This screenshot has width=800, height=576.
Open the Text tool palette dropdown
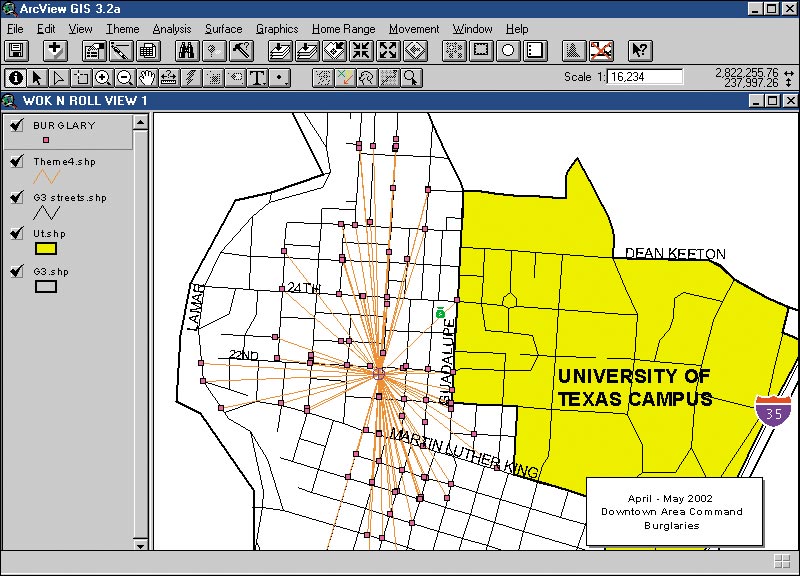257,78
